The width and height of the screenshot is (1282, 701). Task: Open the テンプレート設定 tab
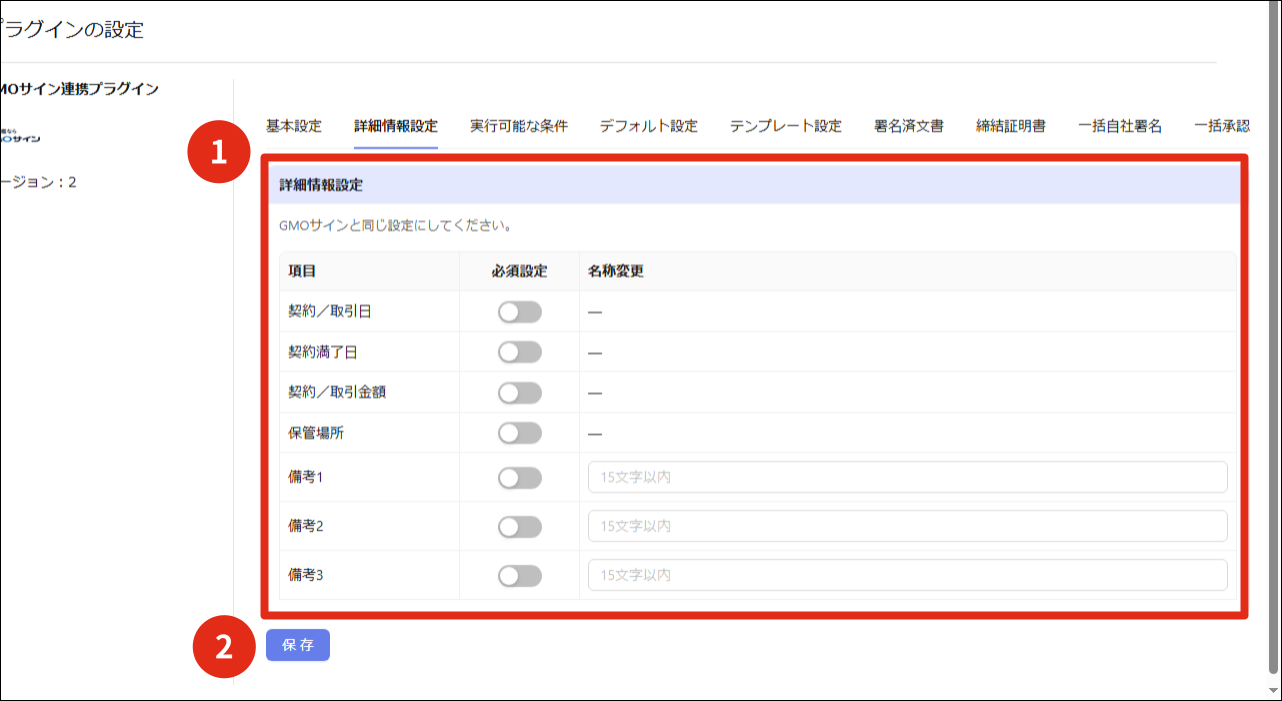point(786,126)
